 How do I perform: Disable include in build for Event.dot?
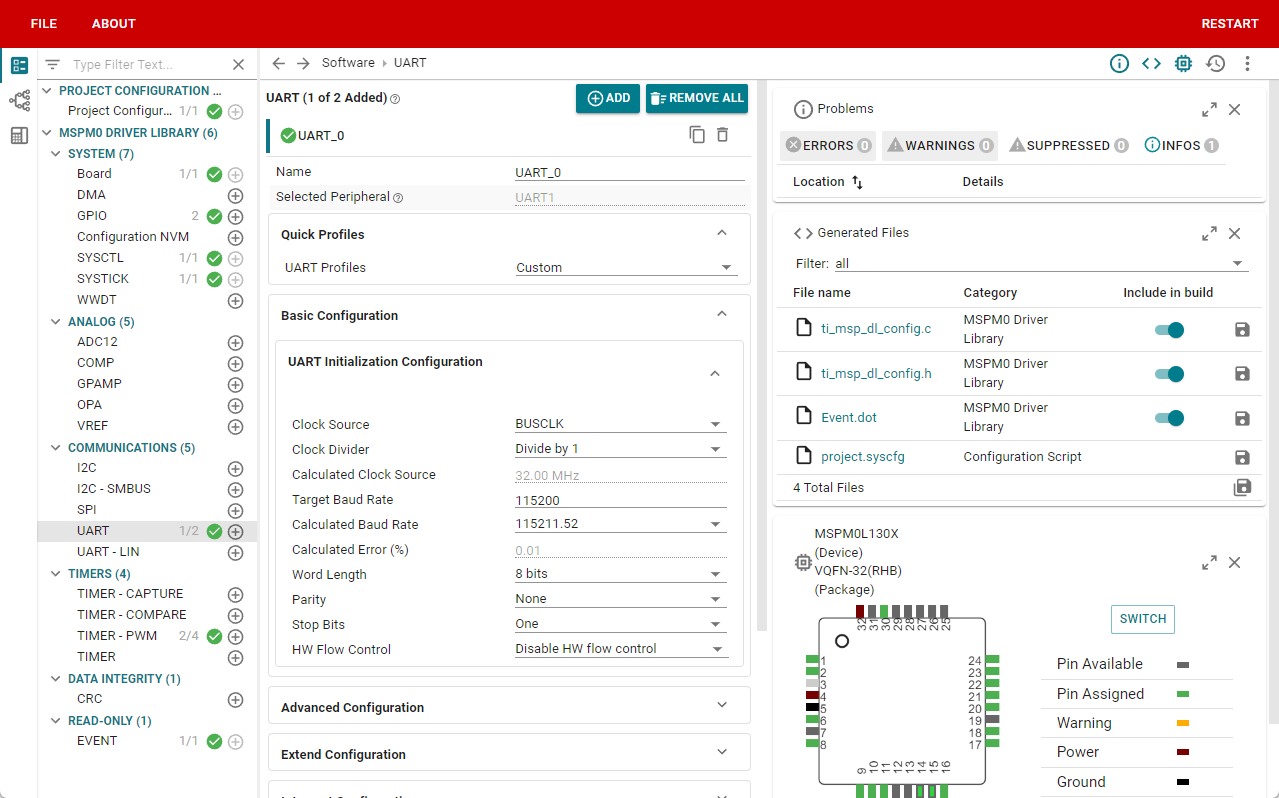click(1169, 418)
